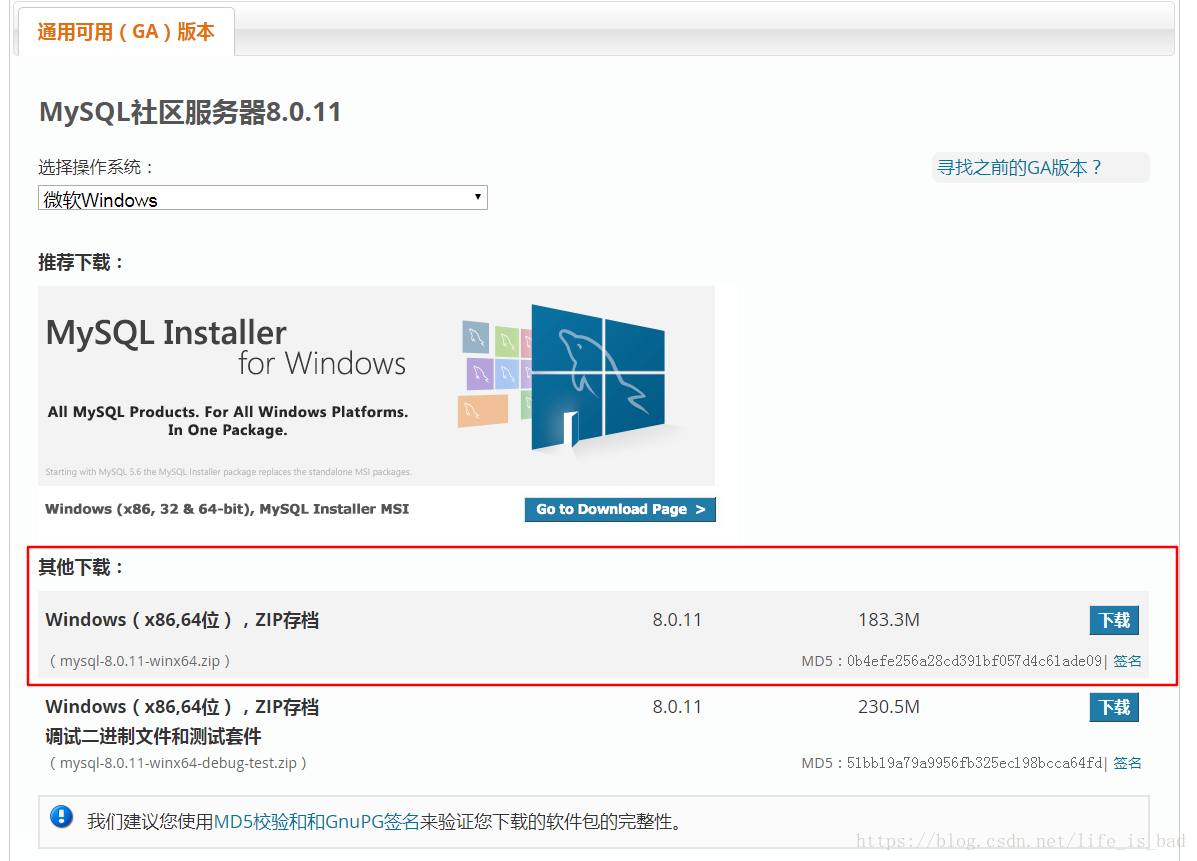Click the 其他下载 heading
This screenshot has height=861, width=1197.
81,567
